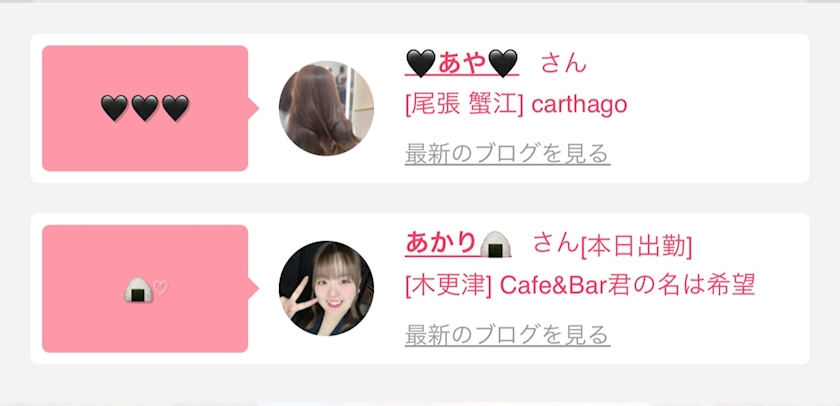840x406 pixels.
Task: Click the さん text next to あや
Action: pos(564,64)
